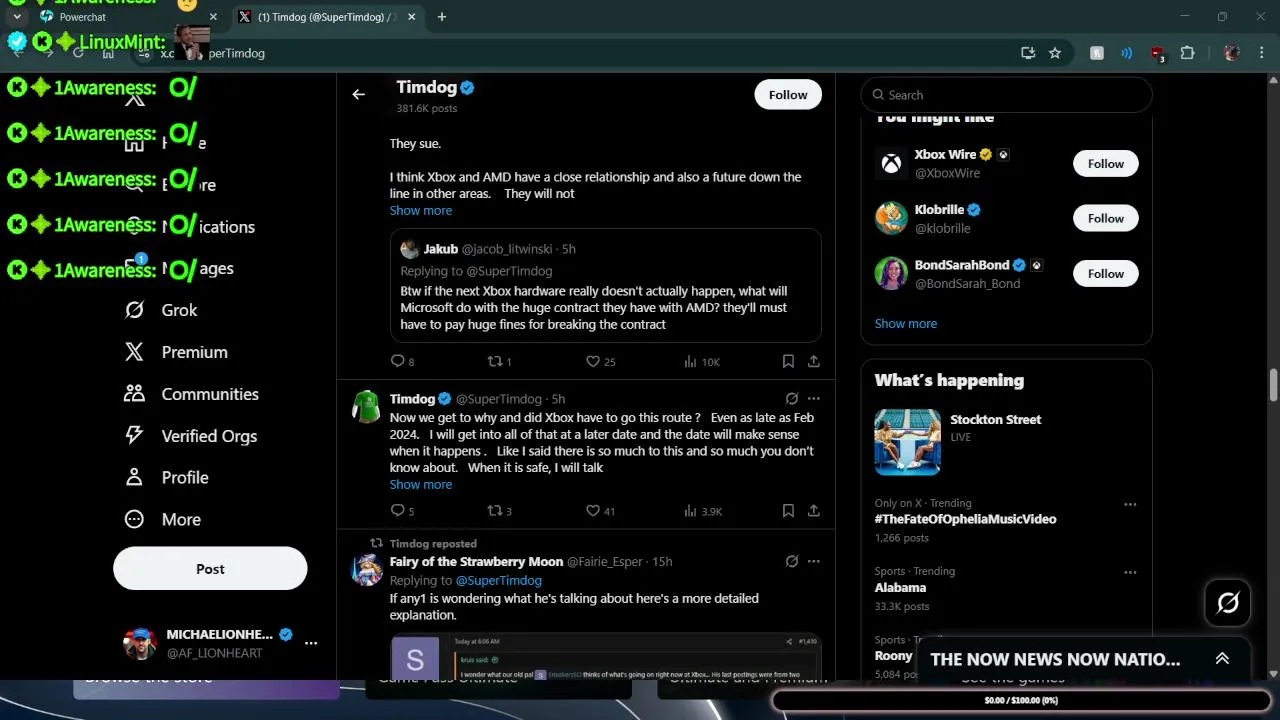Click the red extension with badge 3
Screen dimensions: 1280x720
[x=1157, y=53]
